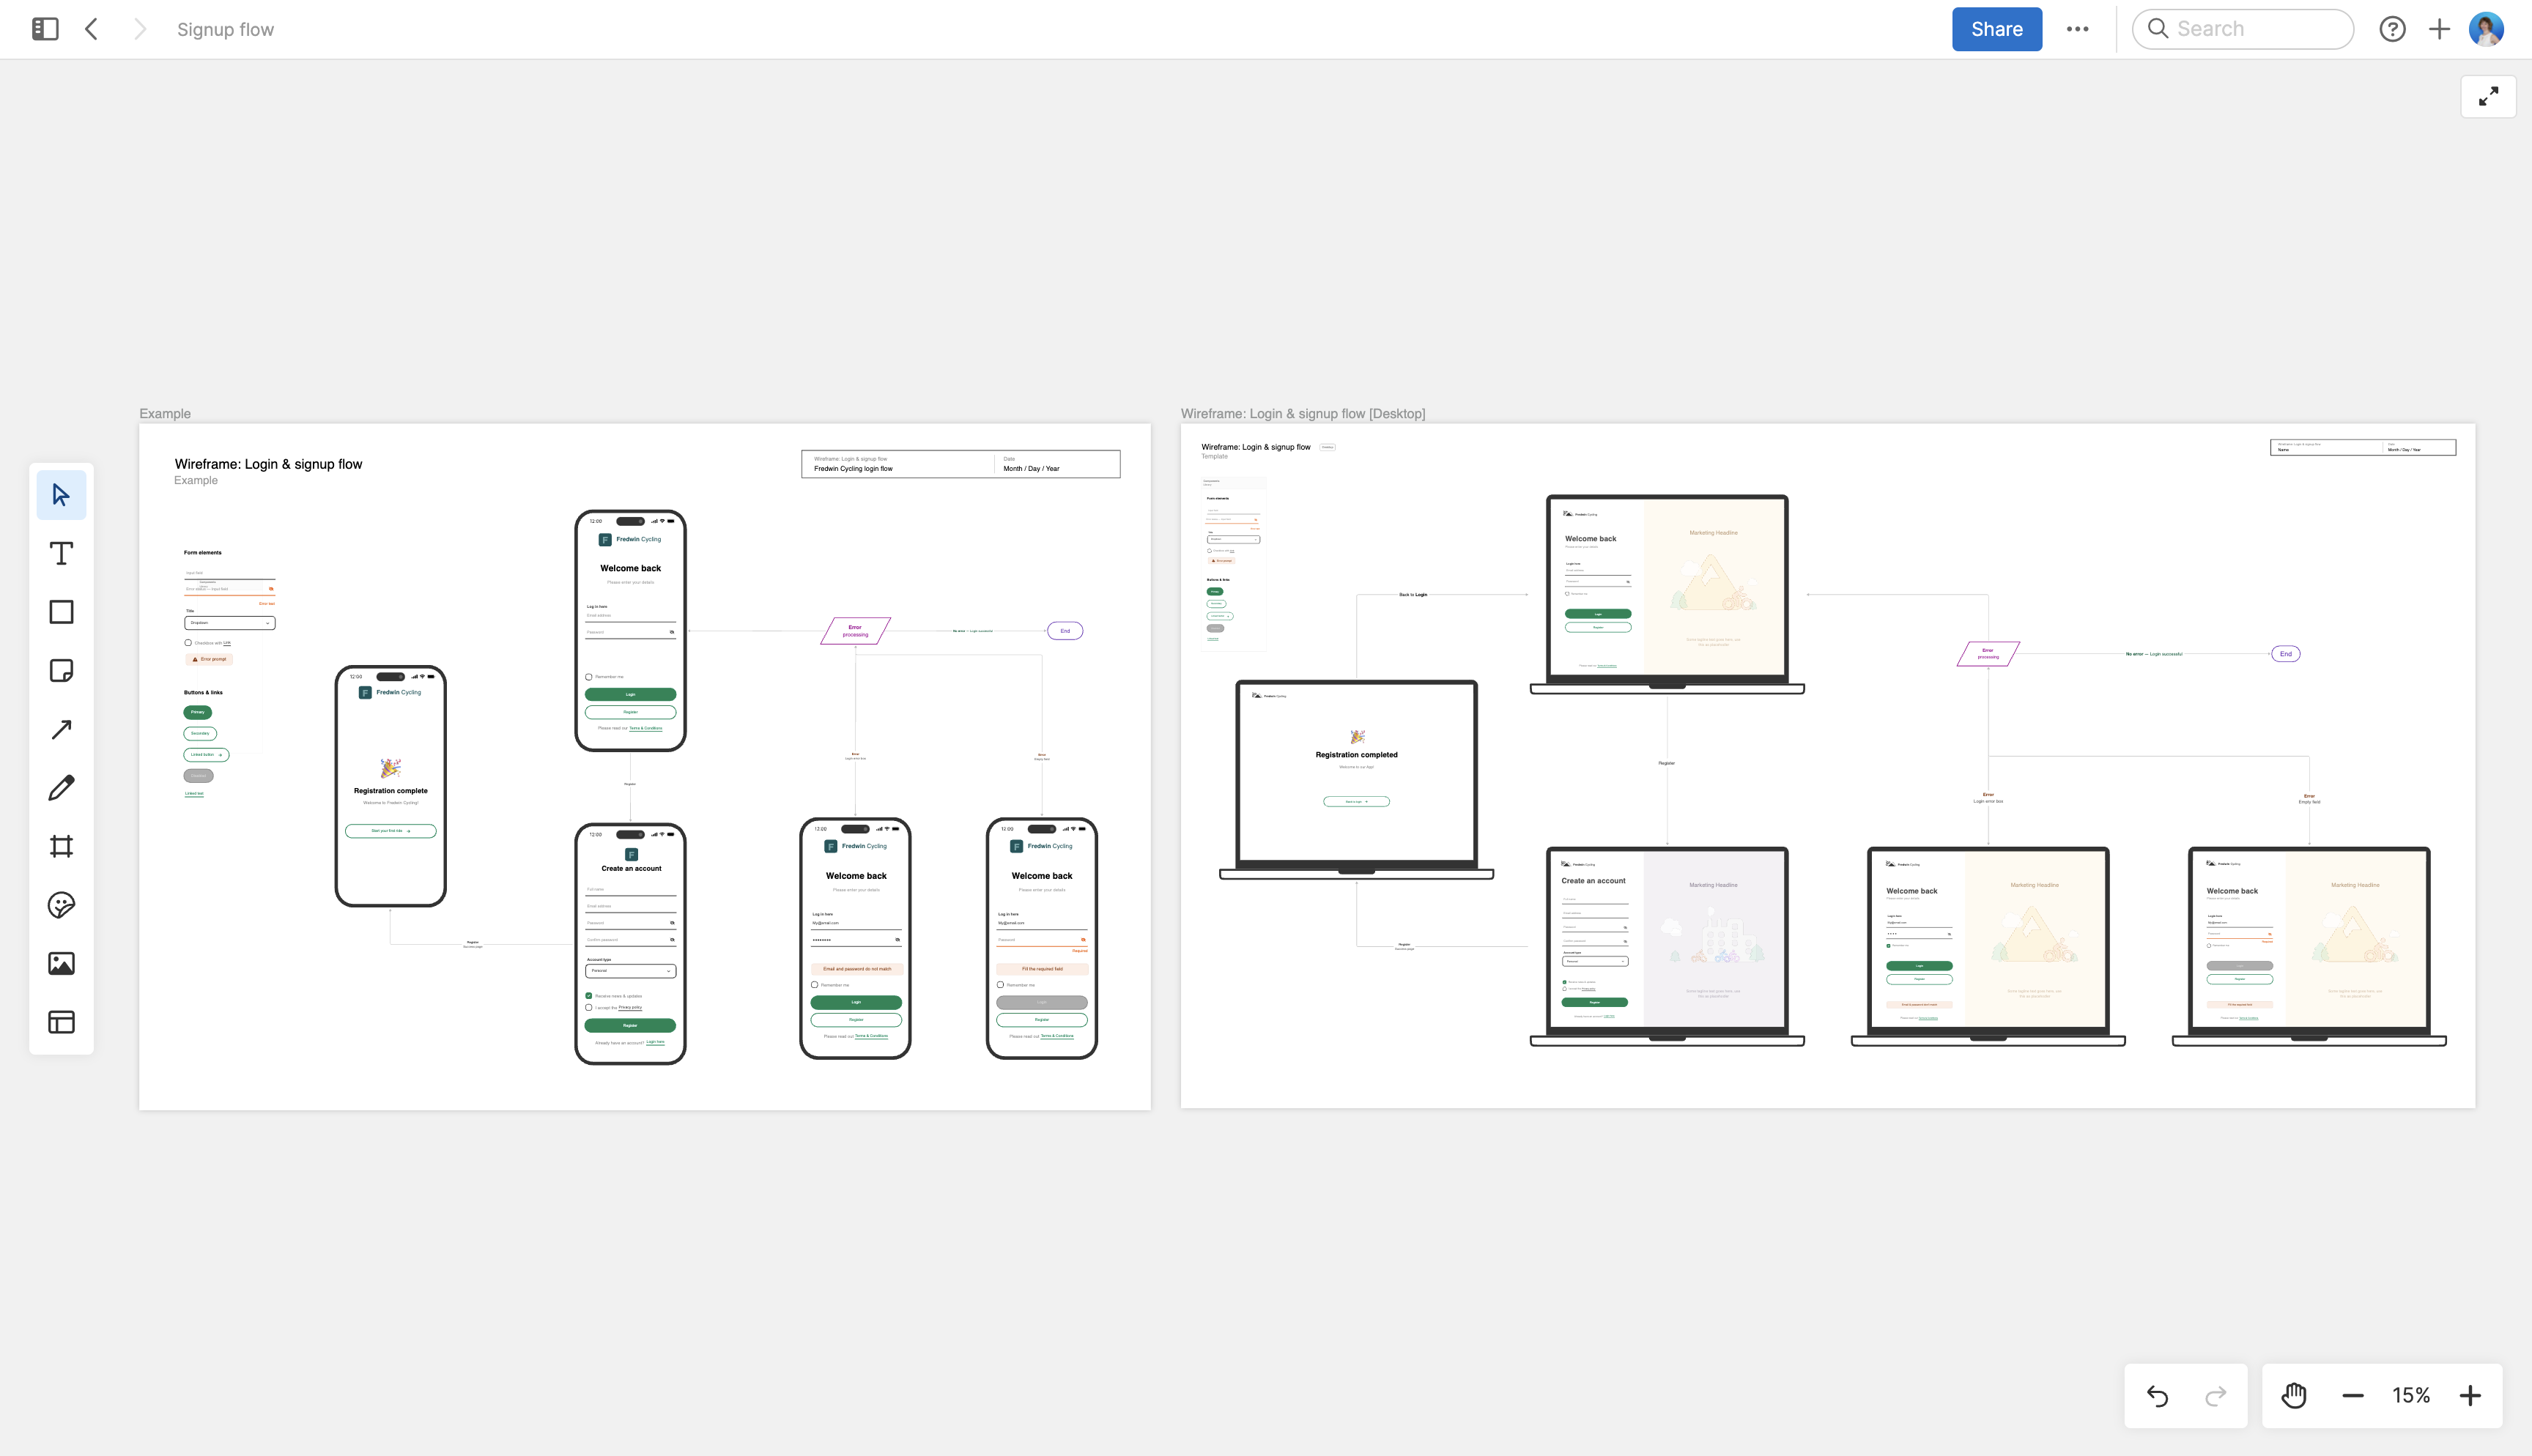
Task: Select the Frame tool
Action: (x=61, y=846)
